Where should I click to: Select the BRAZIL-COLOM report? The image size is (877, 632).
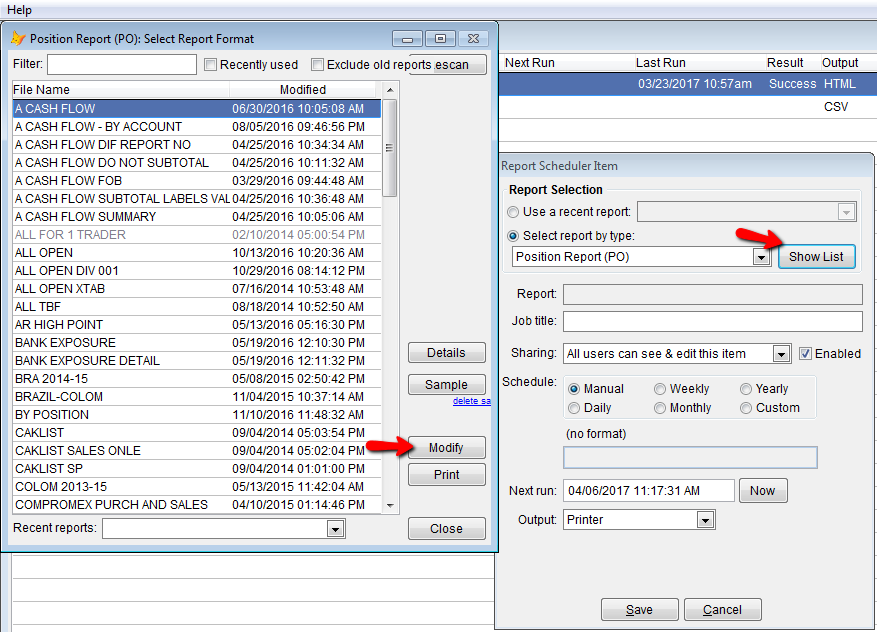197,397
